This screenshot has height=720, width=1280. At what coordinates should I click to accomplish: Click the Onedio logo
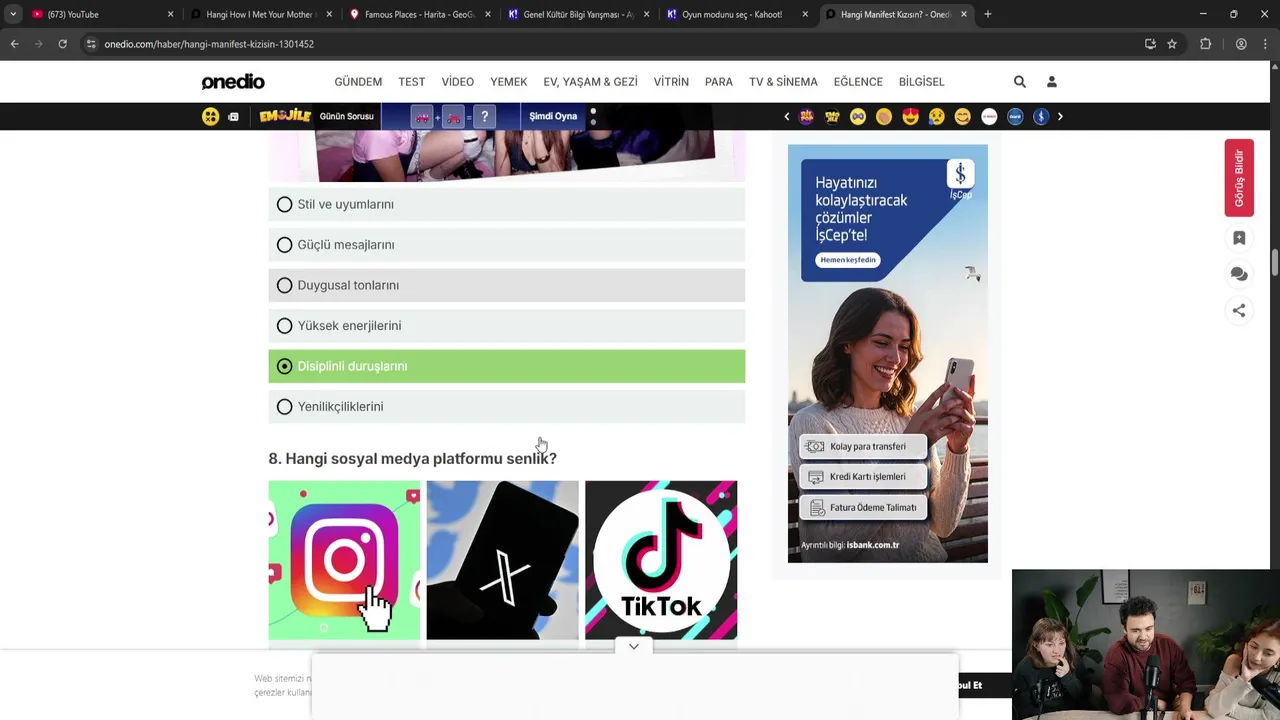pyautogui.click(x=233, y=82)
